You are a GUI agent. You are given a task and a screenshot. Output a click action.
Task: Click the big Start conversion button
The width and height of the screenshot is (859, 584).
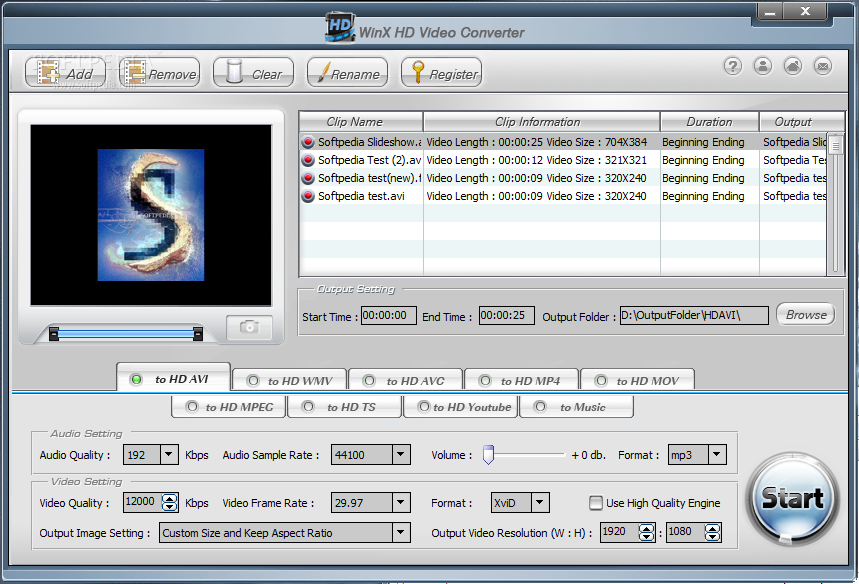[792, 498]
